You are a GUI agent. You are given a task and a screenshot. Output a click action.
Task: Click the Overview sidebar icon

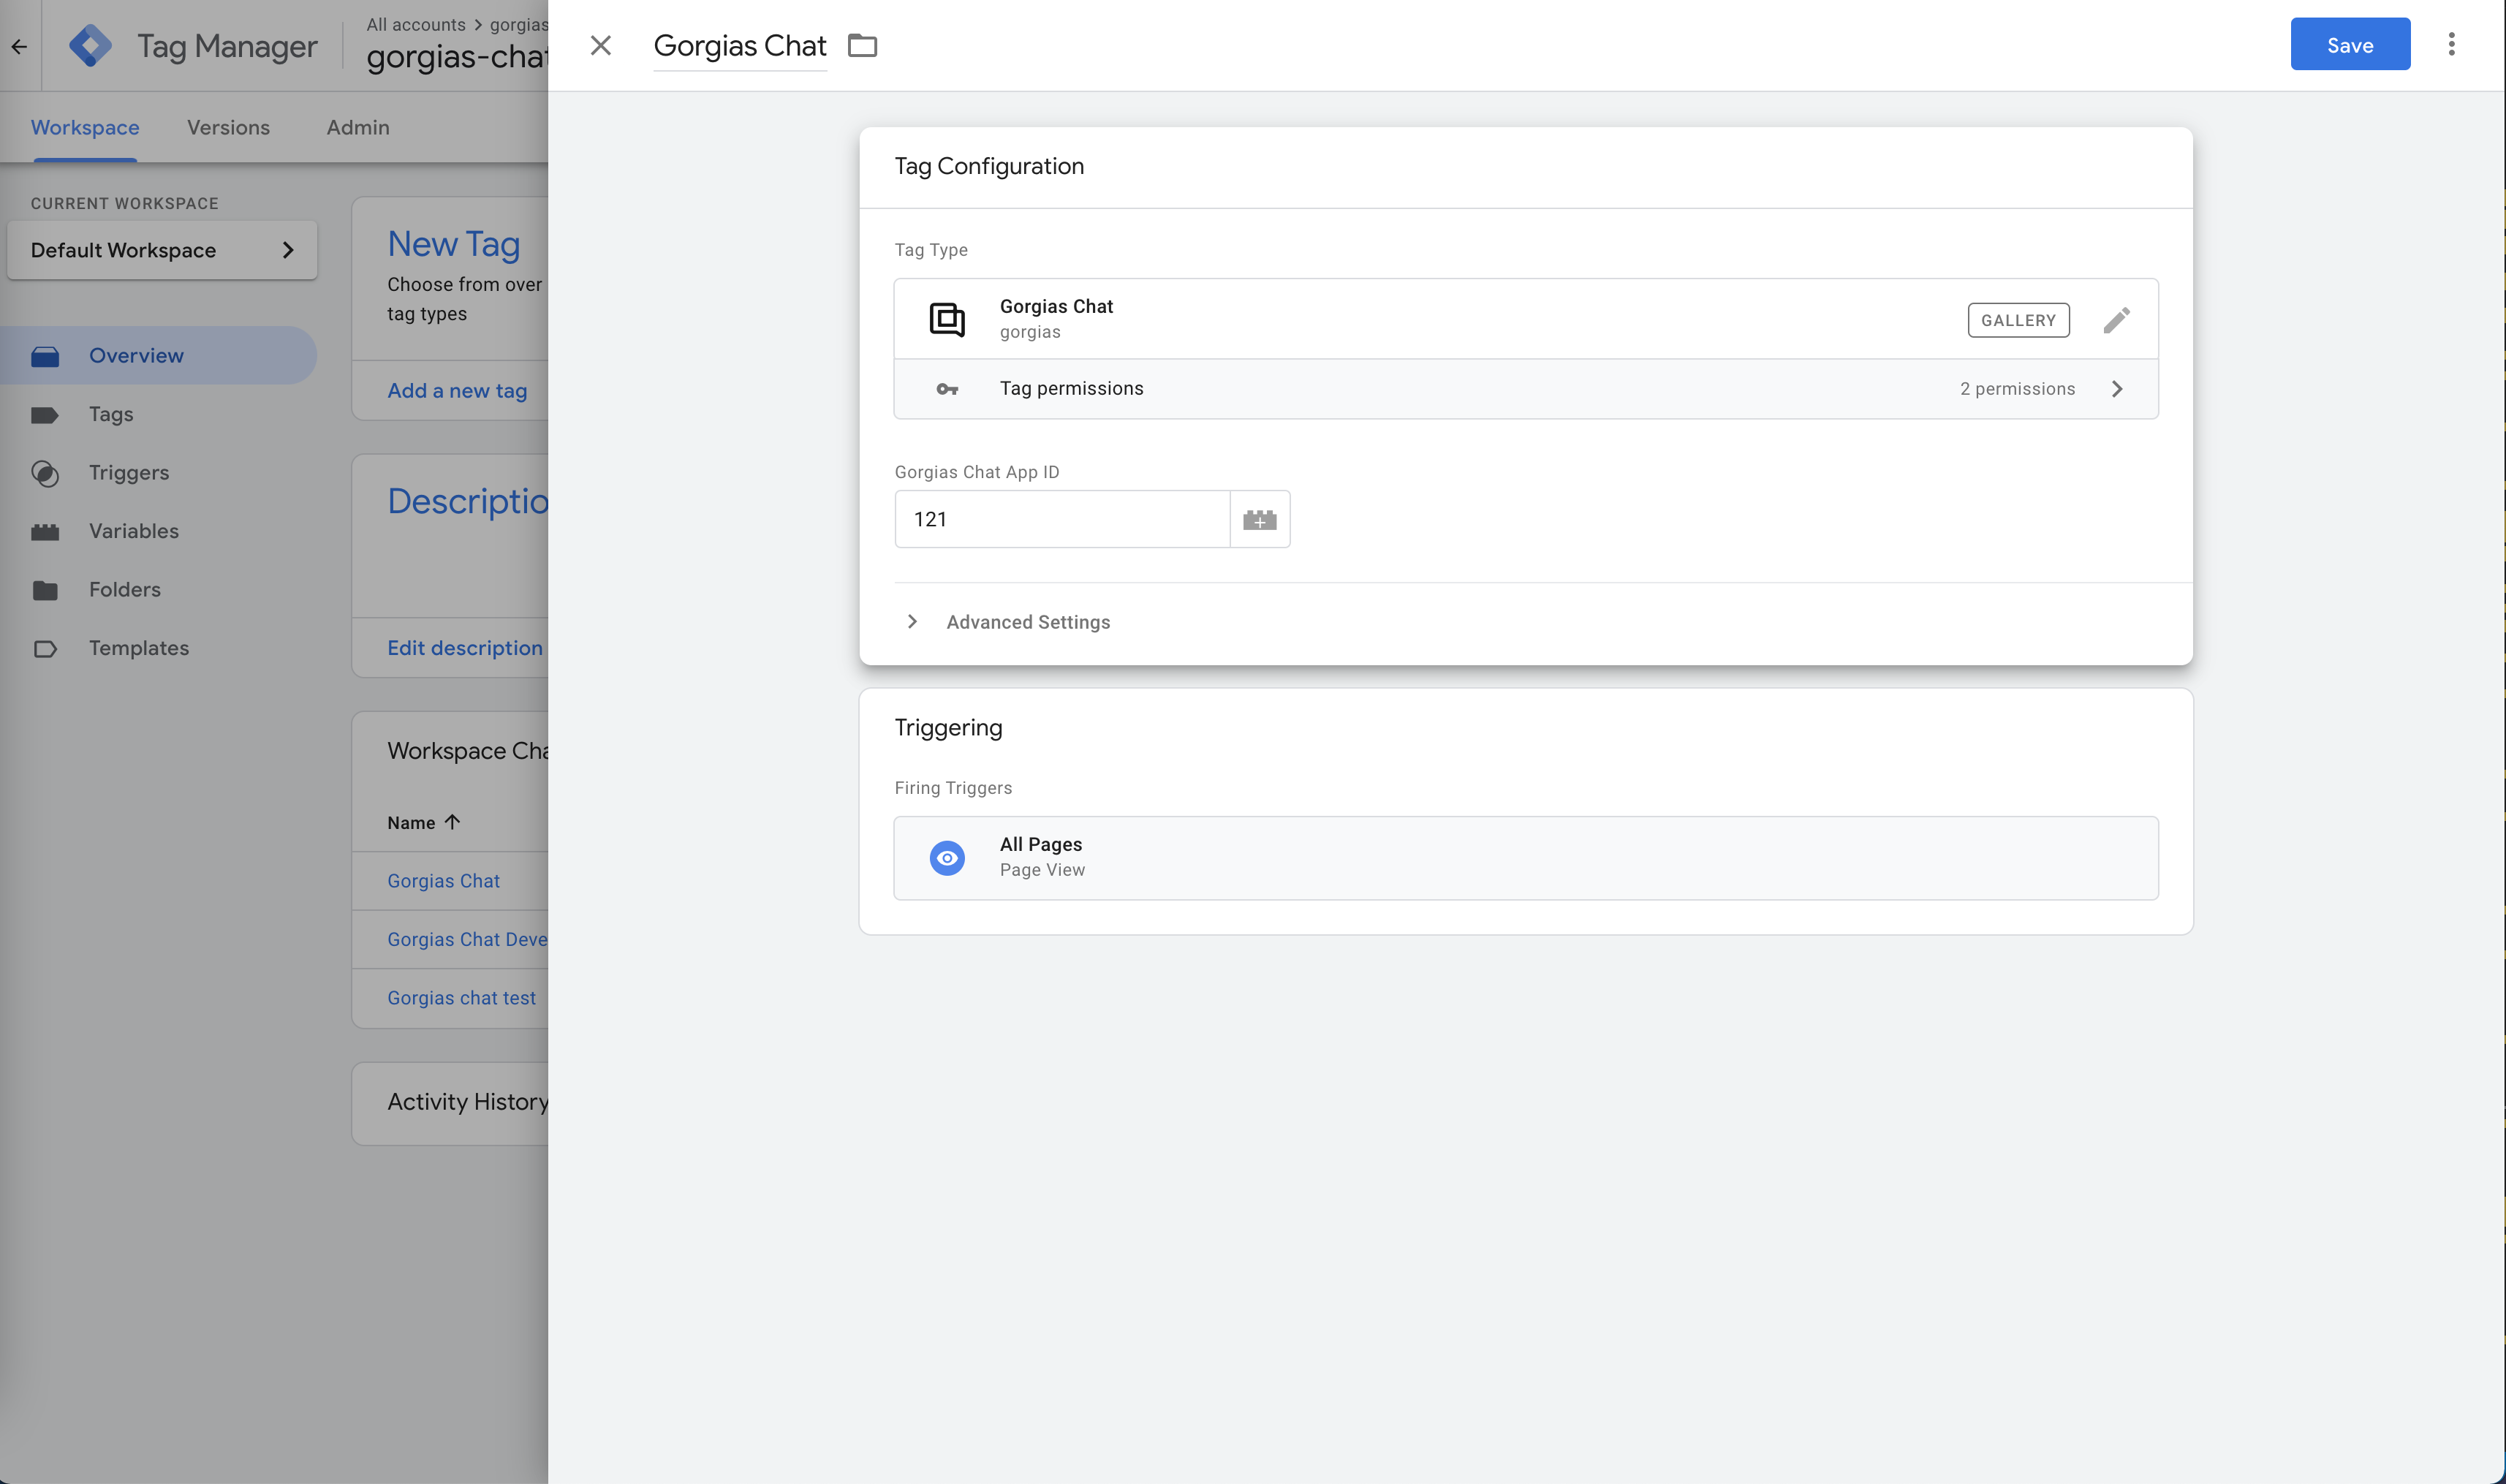coord(45,356)
